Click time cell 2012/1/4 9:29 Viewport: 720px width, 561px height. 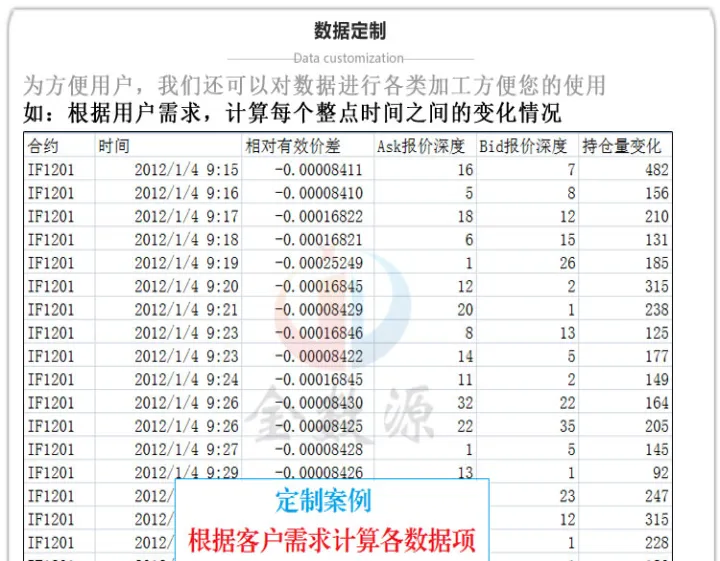(186, 473)
